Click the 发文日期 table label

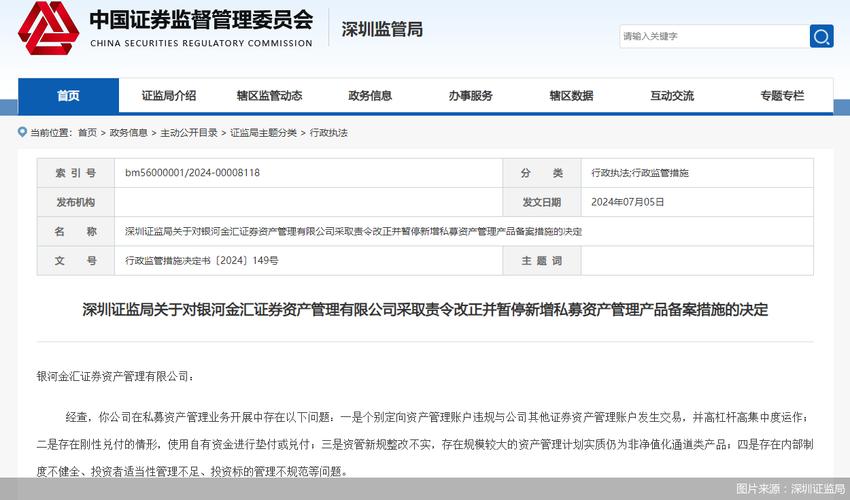pos(542,202)
